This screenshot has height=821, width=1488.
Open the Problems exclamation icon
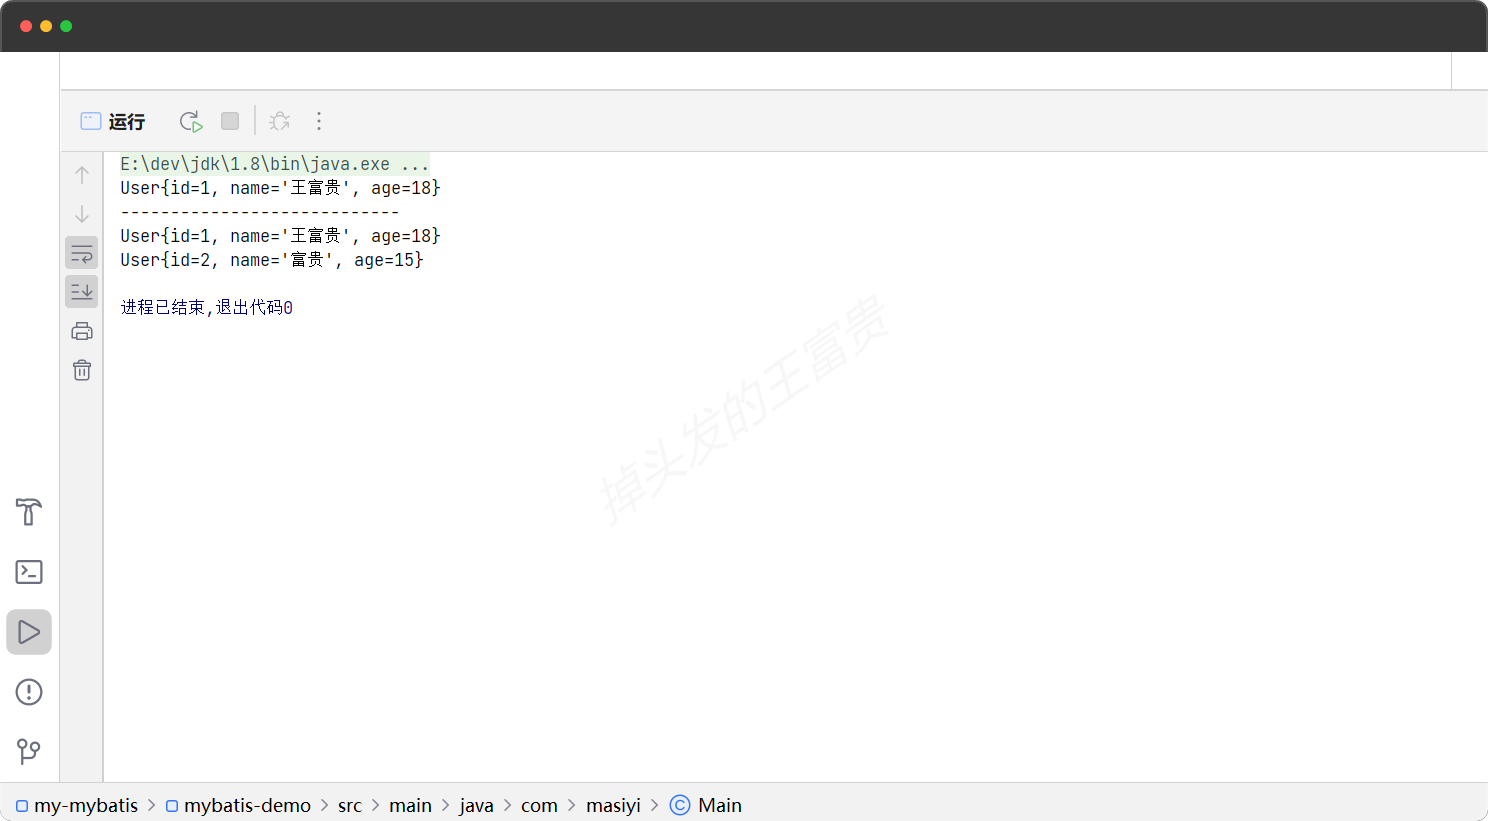coord(29,692)
